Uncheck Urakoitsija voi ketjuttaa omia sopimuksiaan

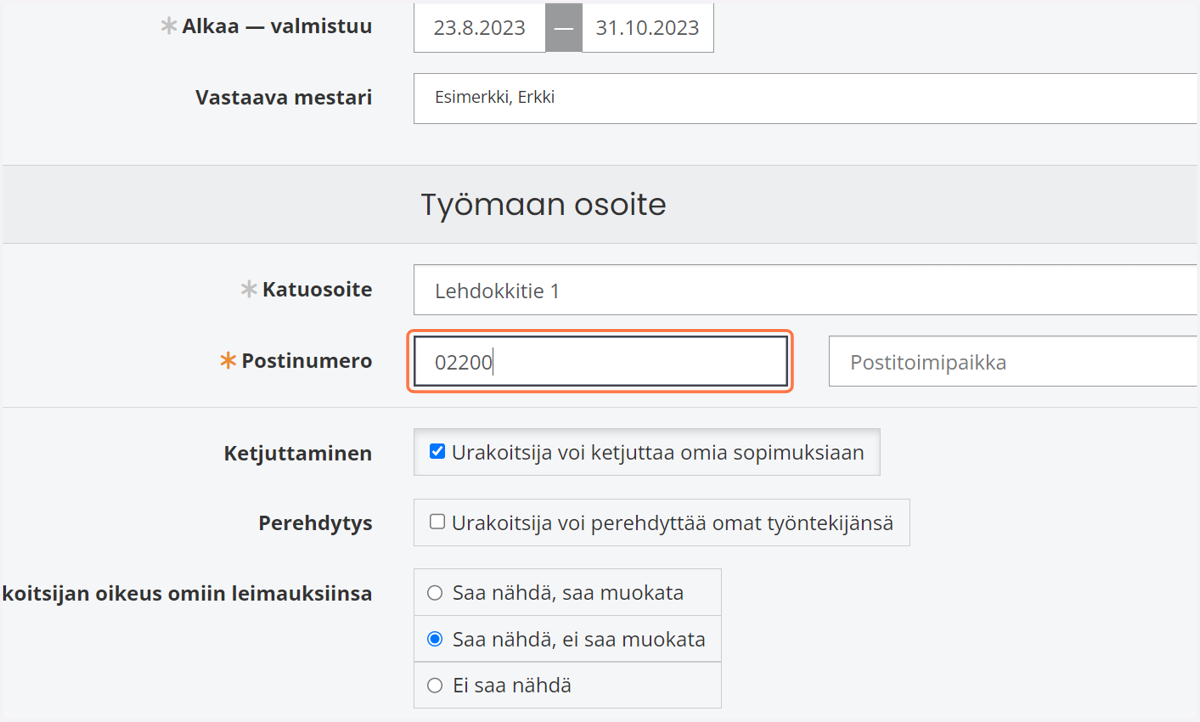437,451
